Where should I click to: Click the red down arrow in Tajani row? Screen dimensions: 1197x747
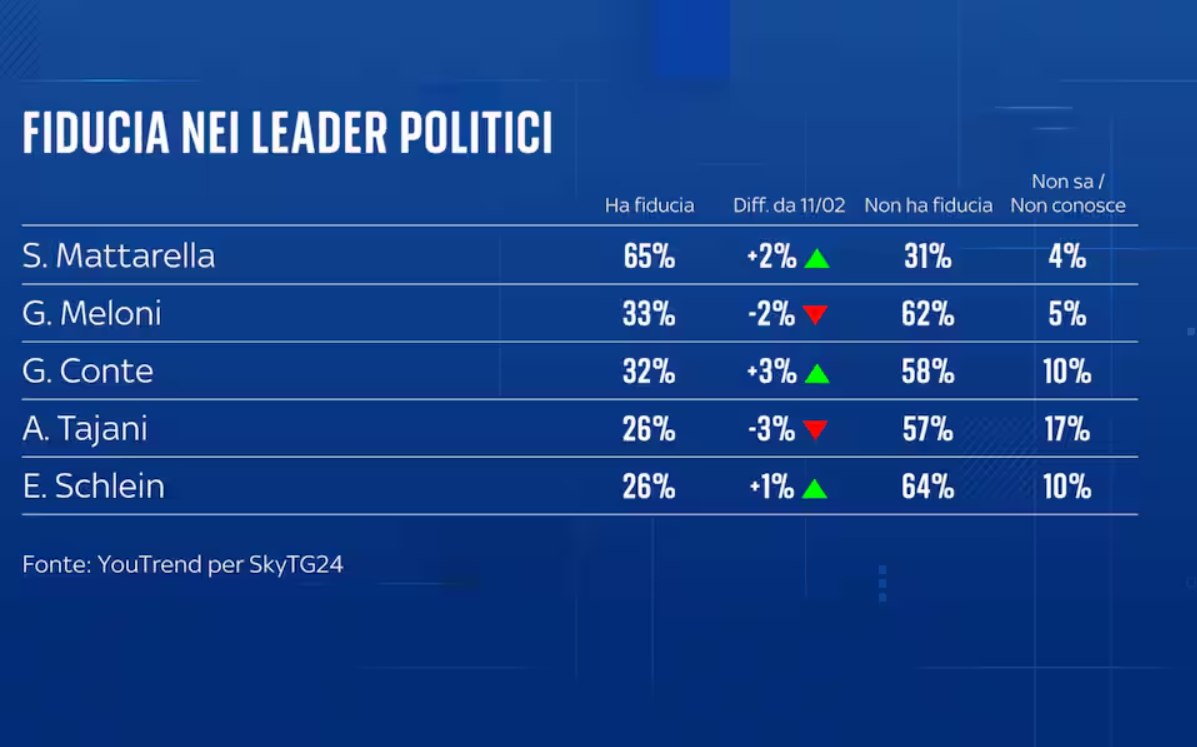tap(815, 430)
